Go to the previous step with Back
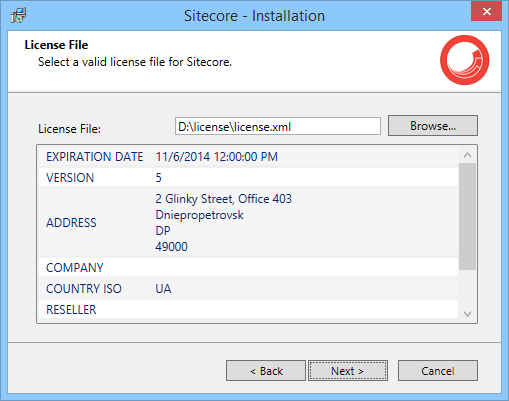Viewport: 509px width, 401px height. click(266, 370)
